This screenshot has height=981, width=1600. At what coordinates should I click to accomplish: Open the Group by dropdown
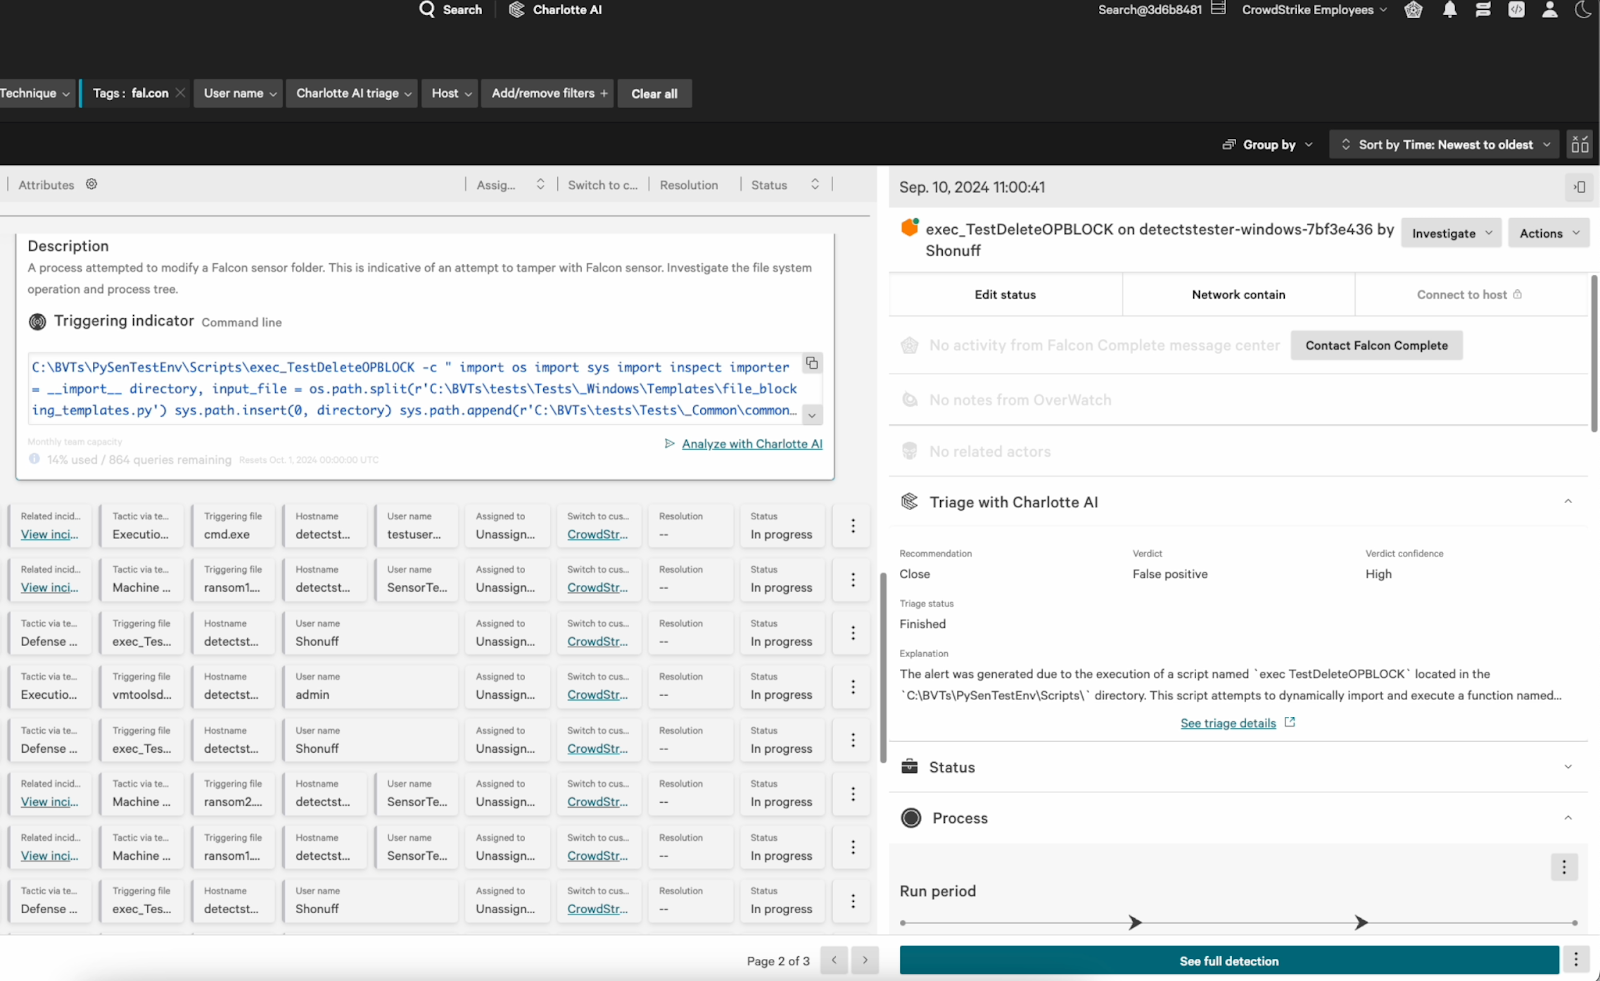tap(1268, 145)
